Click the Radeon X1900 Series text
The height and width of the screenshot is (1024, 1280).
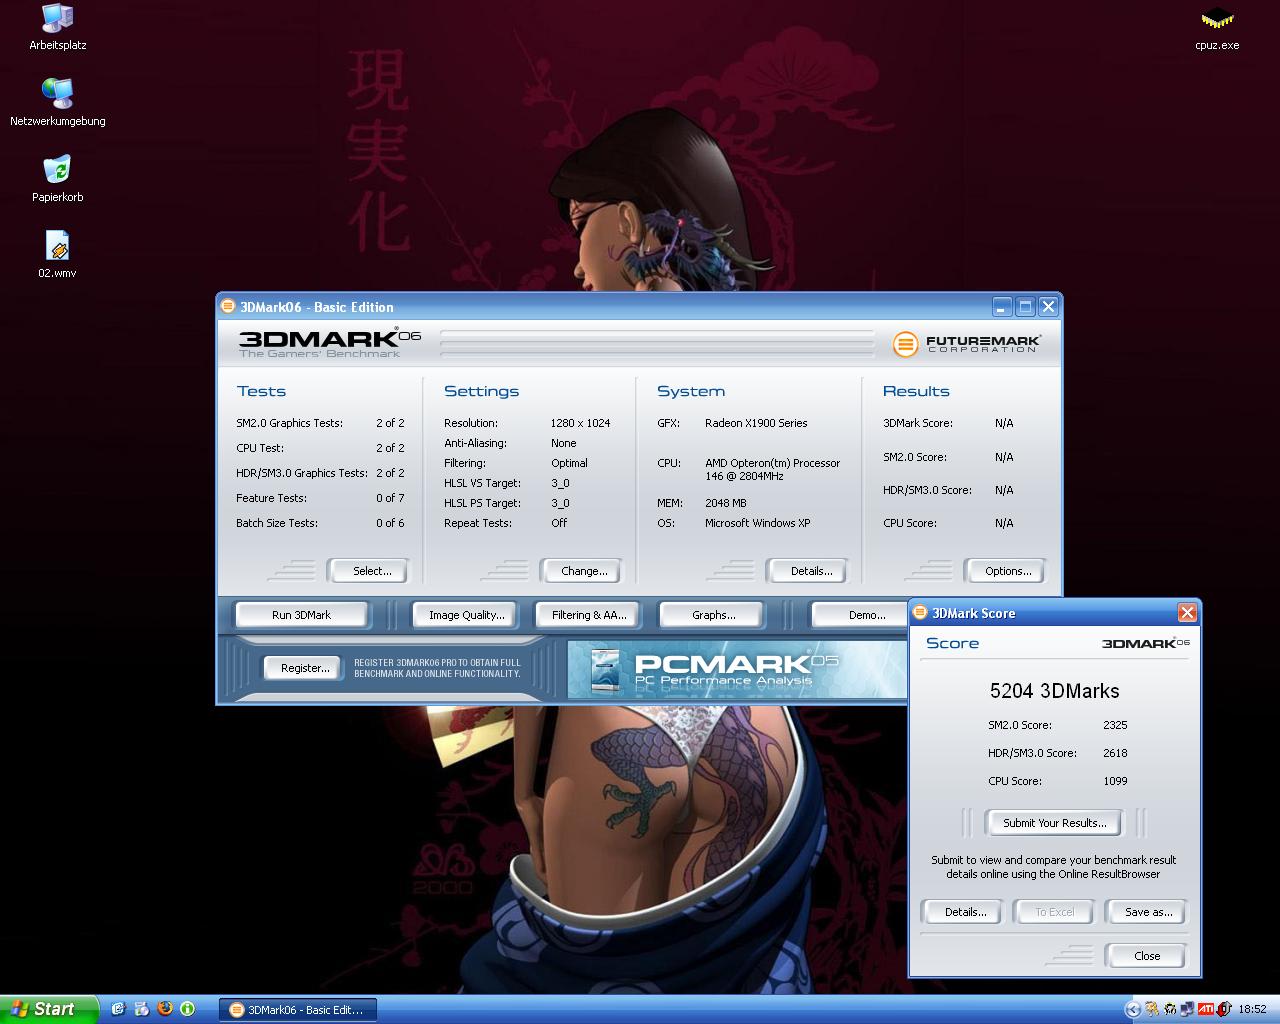pos(756,423)
